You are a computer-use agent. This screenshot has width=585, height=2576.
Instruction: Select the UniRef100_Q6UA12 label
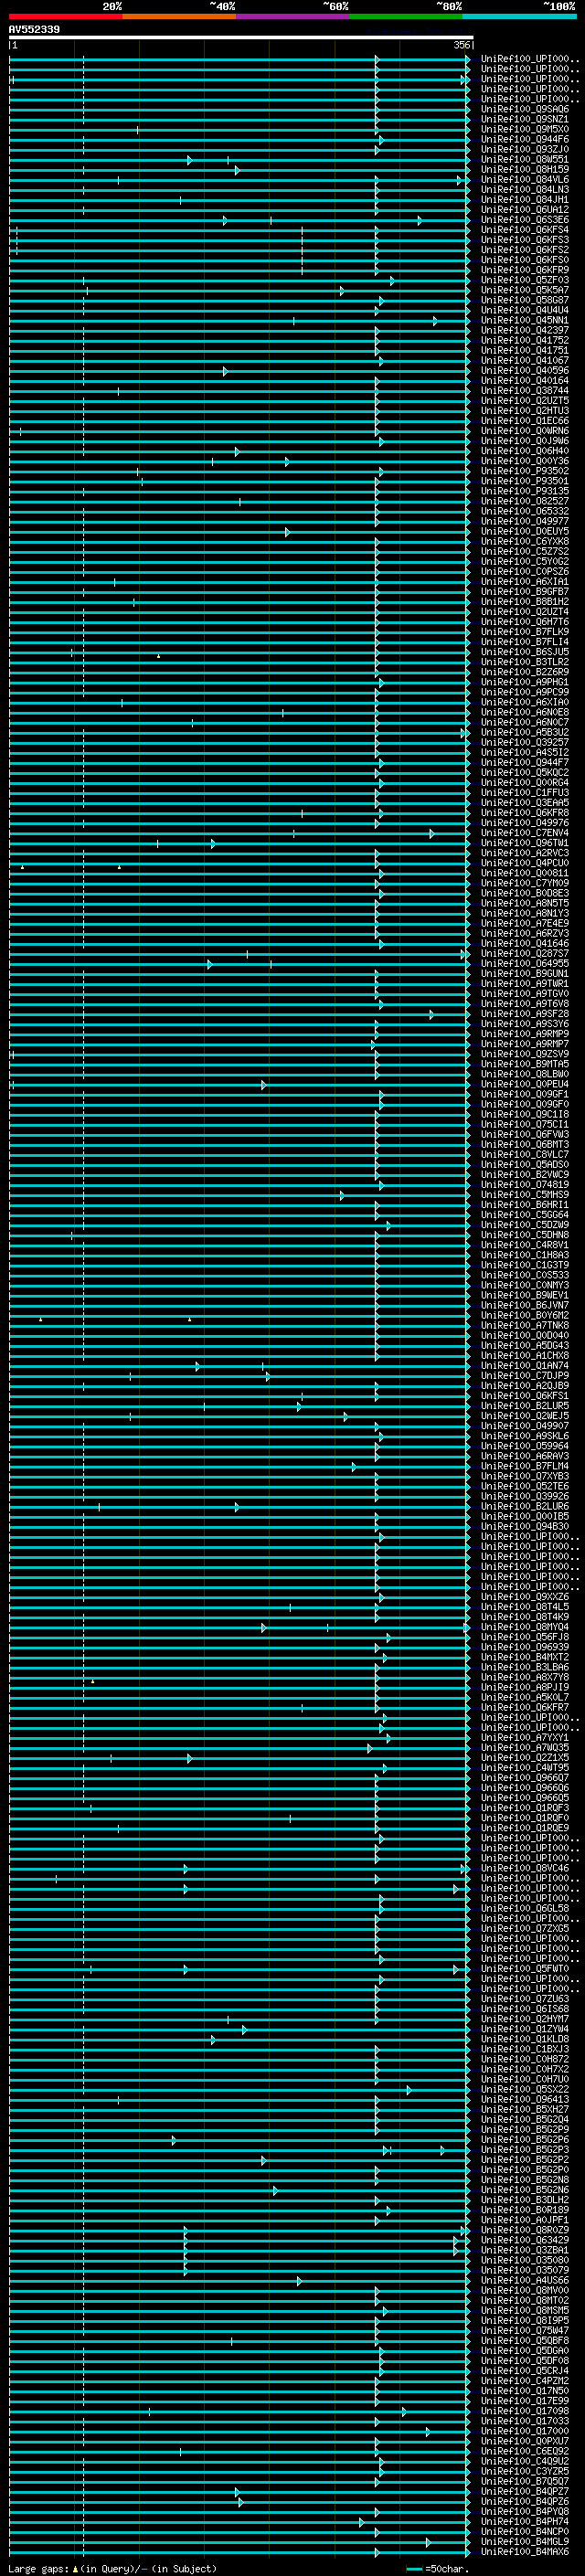tap(525, 209)
